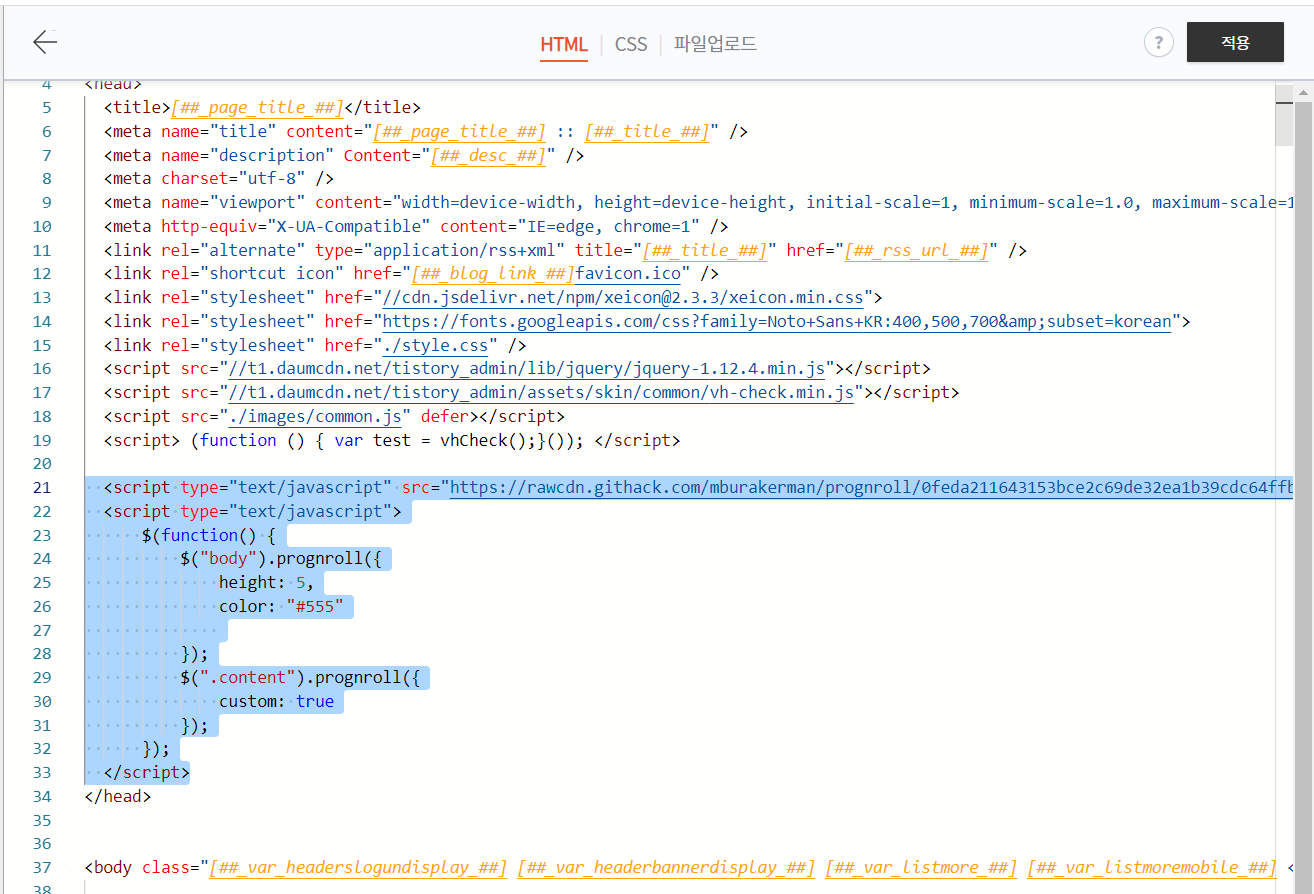Click the [##_var_listmore_##] placeholder
The width and height of the screenshot is (1314, 894).
coord(921,867)
